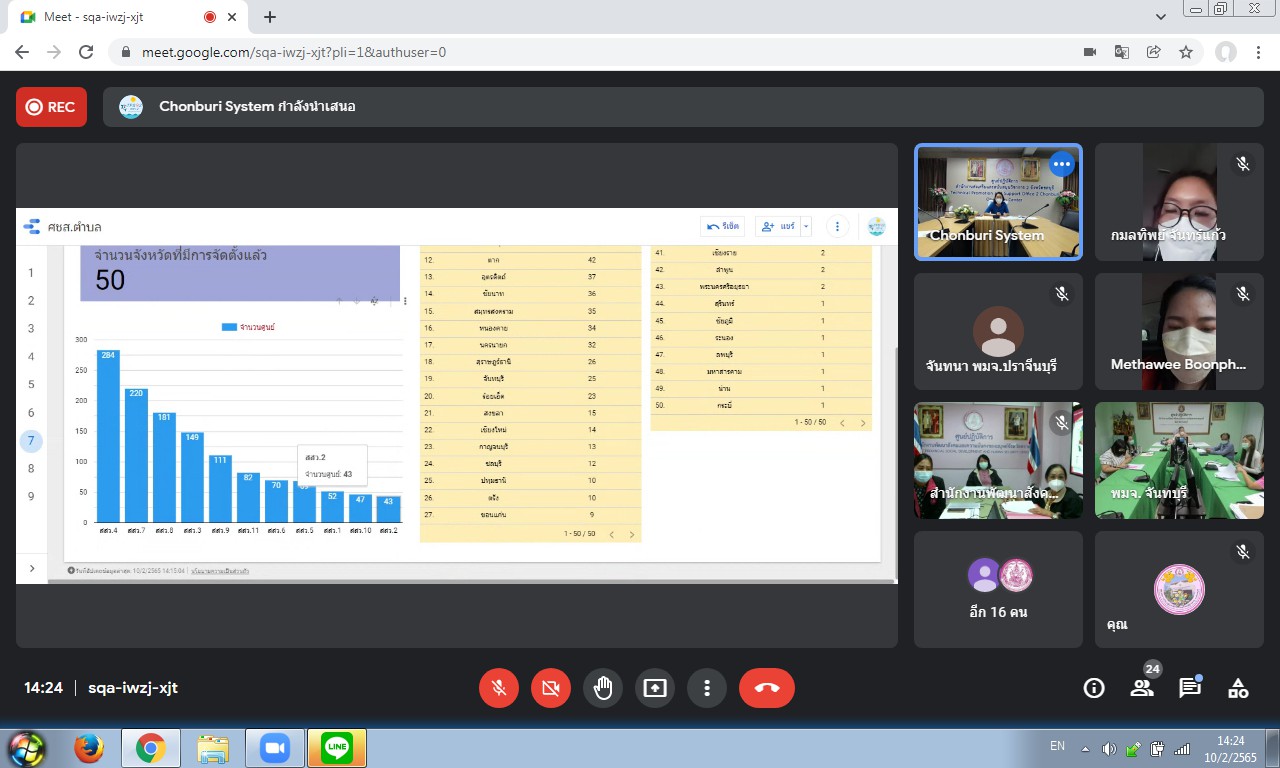Click the red hang up call button
The height and width of the screenshot is (768, 1280).
tap(766, 688)
